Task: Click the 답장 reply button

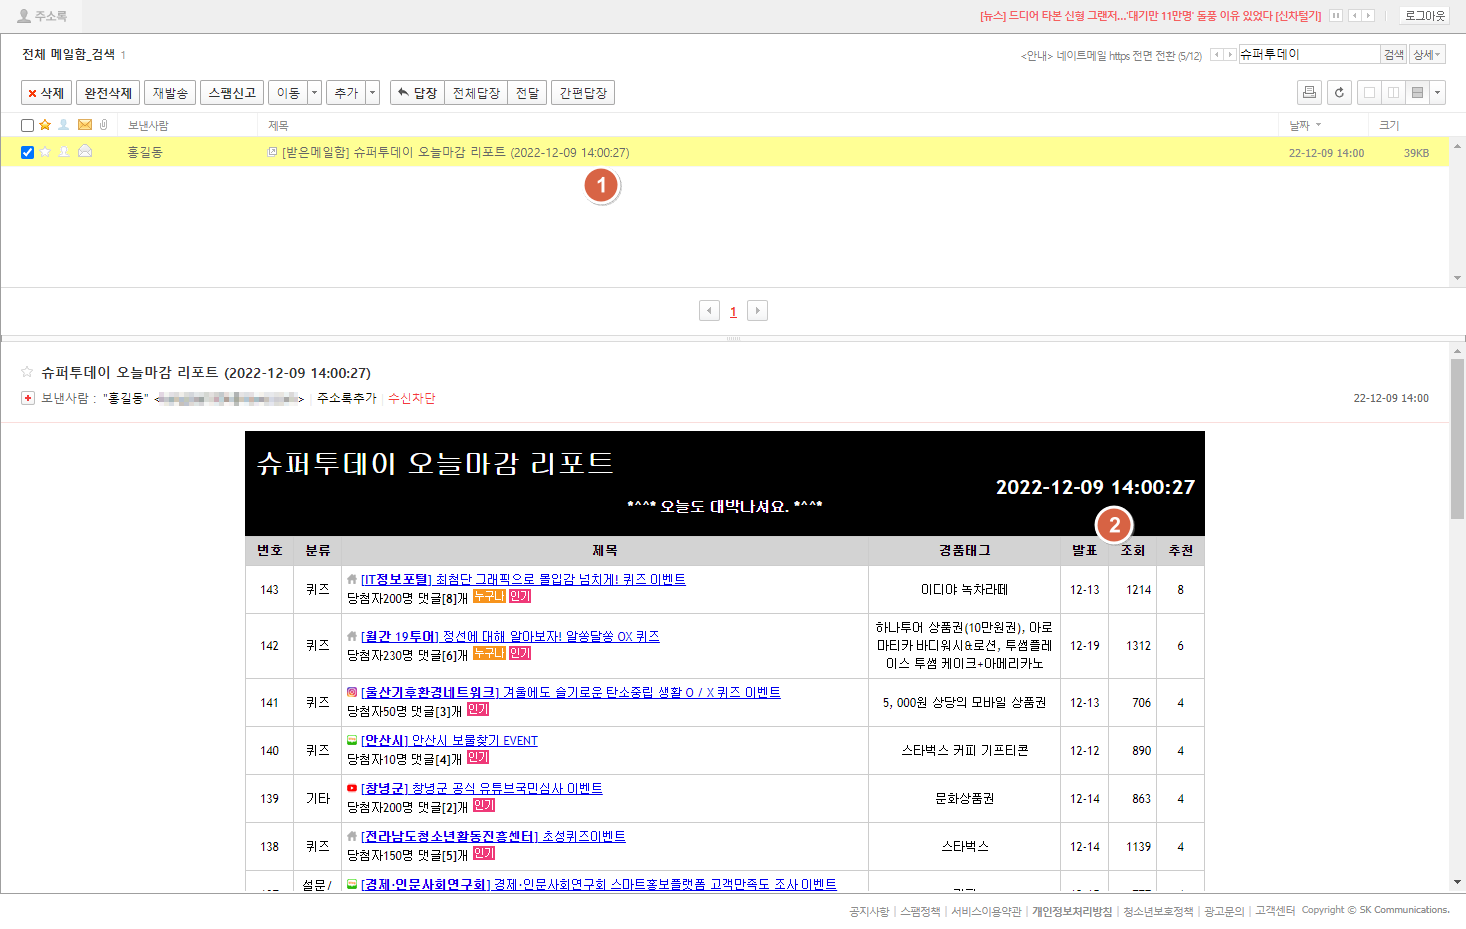Action: click(417, 93)
